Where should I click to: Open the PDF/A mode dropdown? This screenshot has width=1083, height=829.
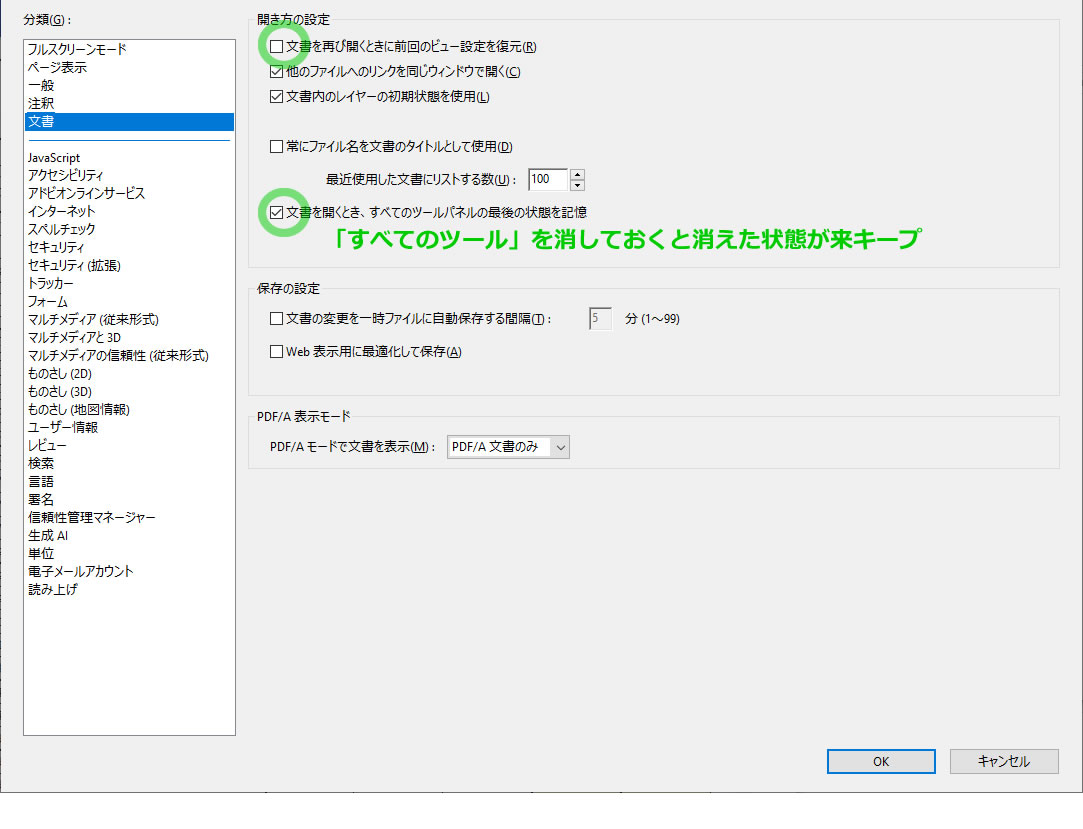point(508,447)
